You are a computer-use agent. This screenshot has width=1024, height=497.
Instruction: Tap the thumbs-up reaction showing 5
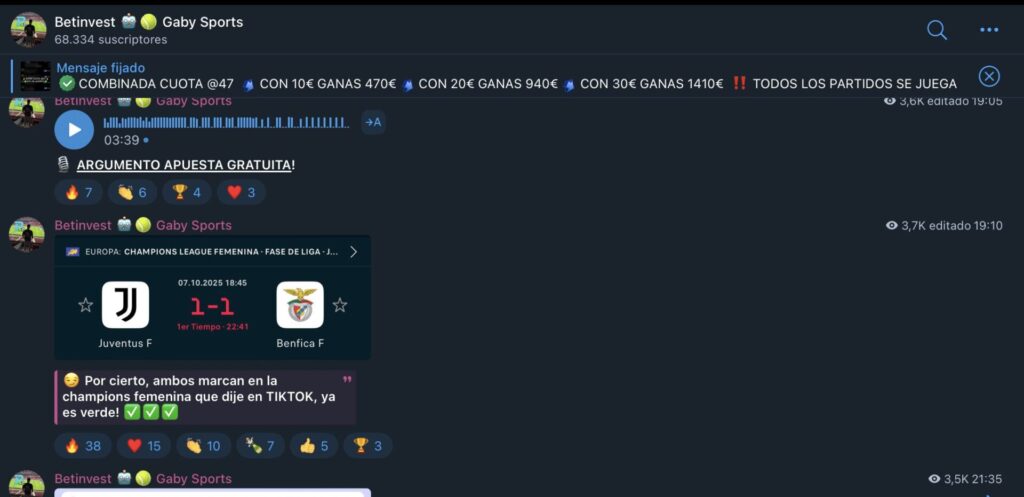pyautogui.click(x=314, y=445)
